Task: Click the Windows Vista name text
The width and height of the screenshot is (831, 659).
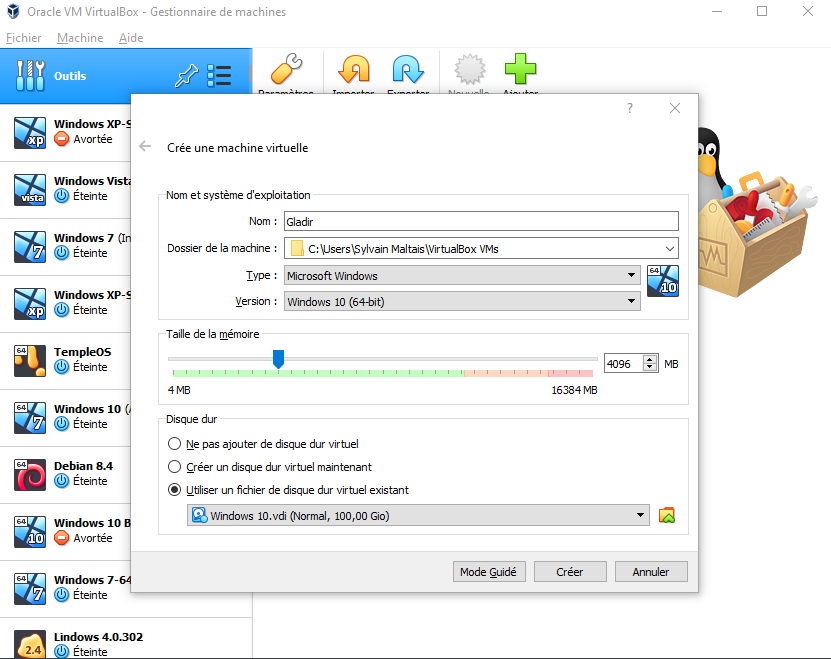Action: [x=92, y=181]
